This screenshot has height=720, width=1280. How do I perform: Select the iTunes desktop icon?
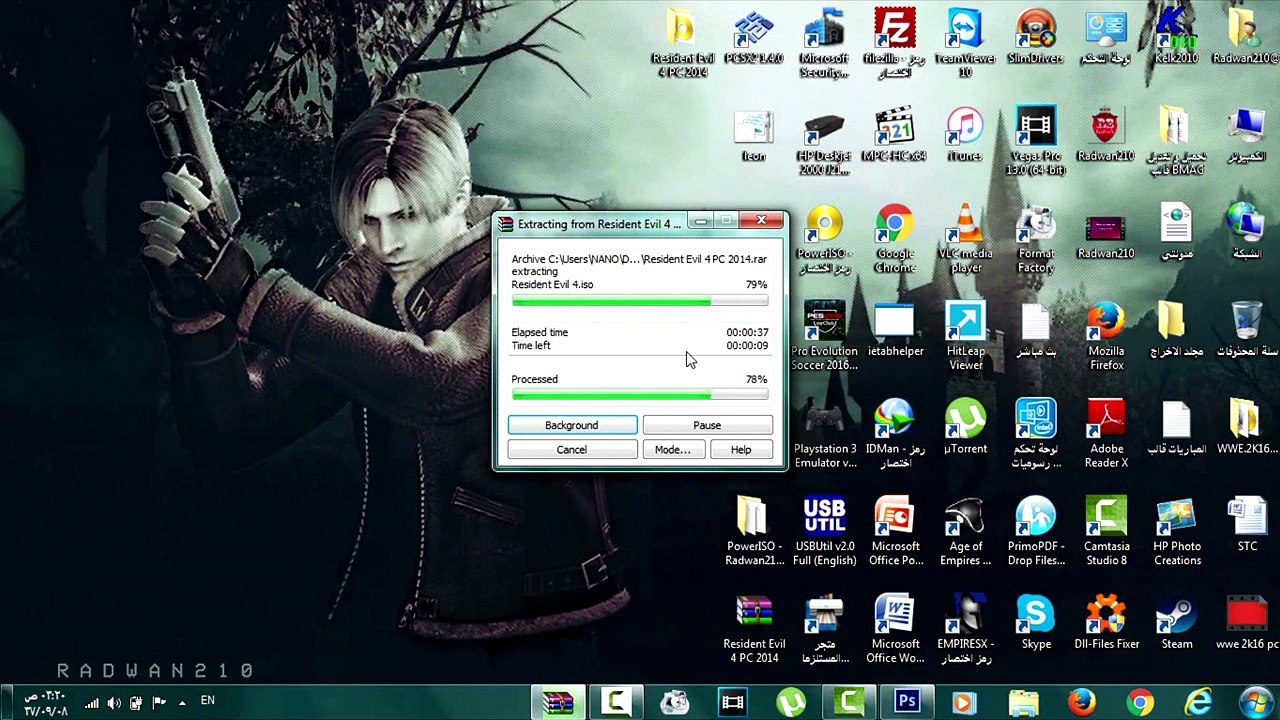tap(965, 136)
